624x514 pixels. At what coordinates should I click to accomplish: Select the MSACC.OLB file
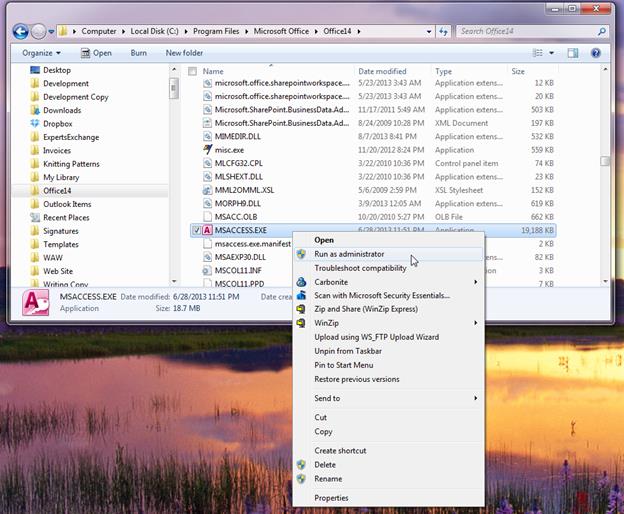236,217
